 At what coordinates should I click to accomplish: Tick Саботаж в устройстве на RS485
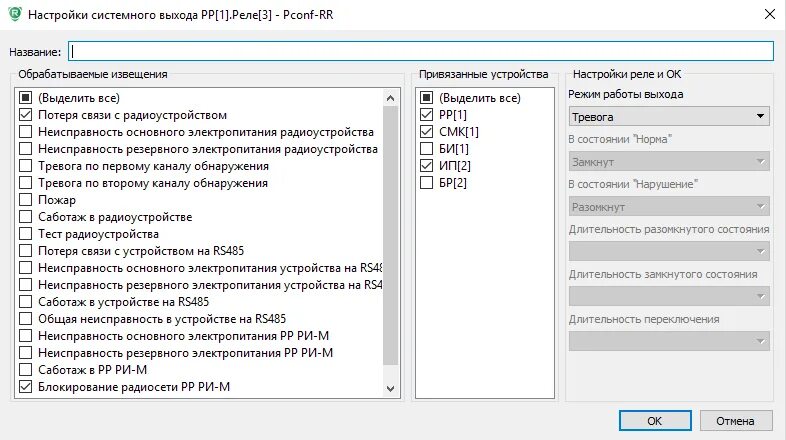pyautogui.click(x=26, y=302)
